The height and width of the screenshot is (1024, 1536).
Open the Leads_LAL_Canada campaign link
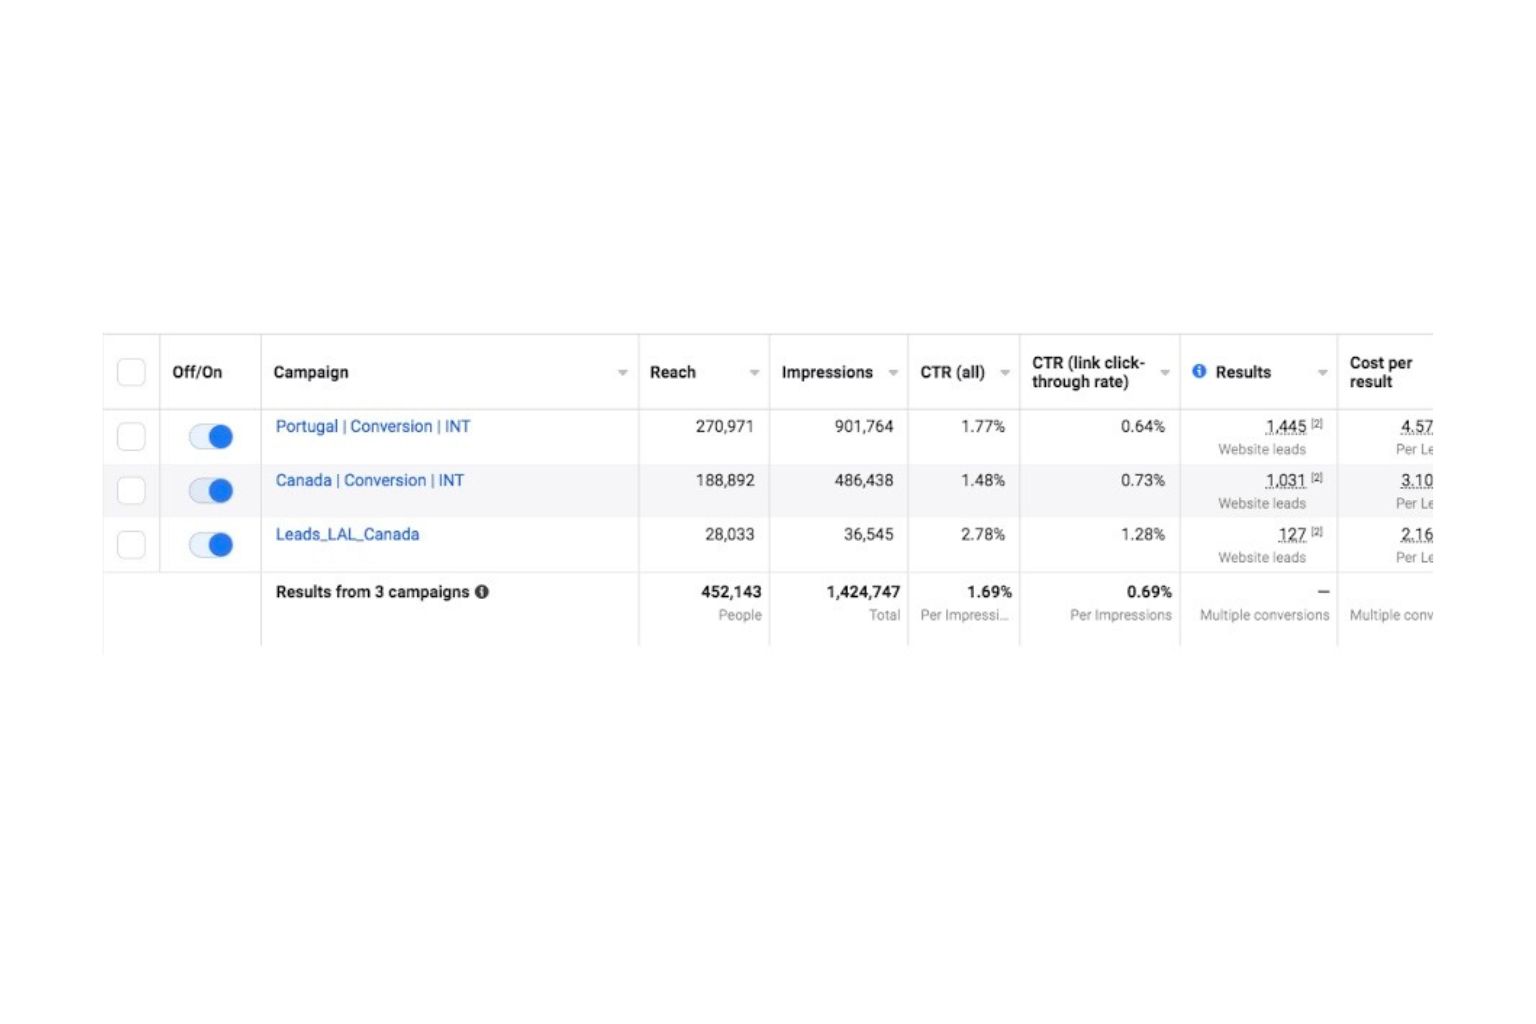point(347,534)
